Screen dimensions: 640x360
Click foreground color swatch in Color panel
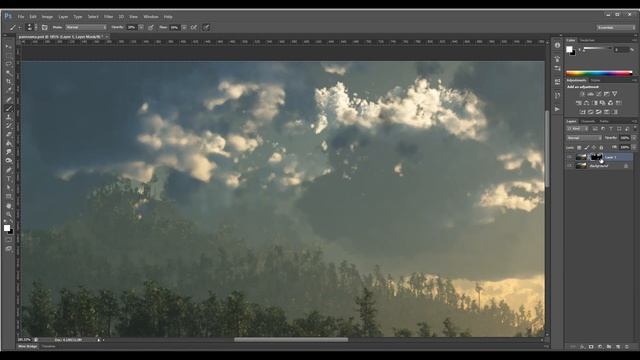tap(569, 49)
